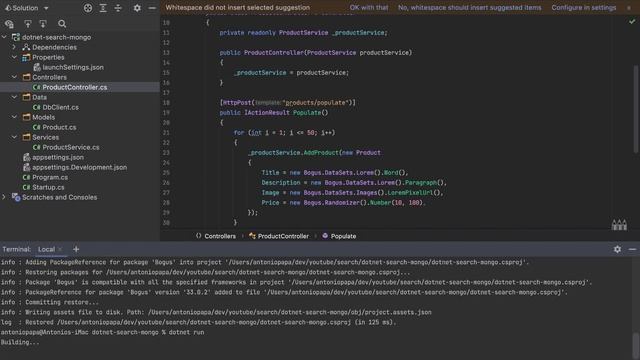This screenshot has height=360, width=640.
Task: Select the Local terminal tab
Action: [46, 249]
